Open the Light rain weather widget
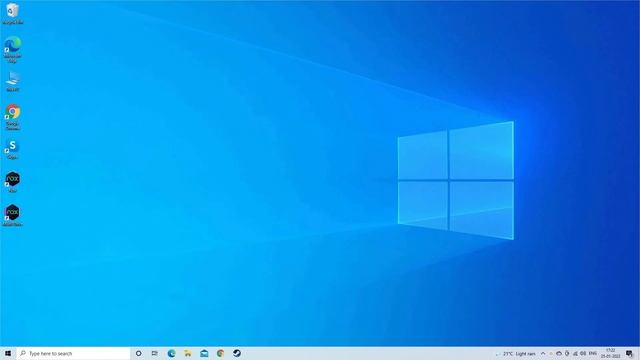 [516, 354]
